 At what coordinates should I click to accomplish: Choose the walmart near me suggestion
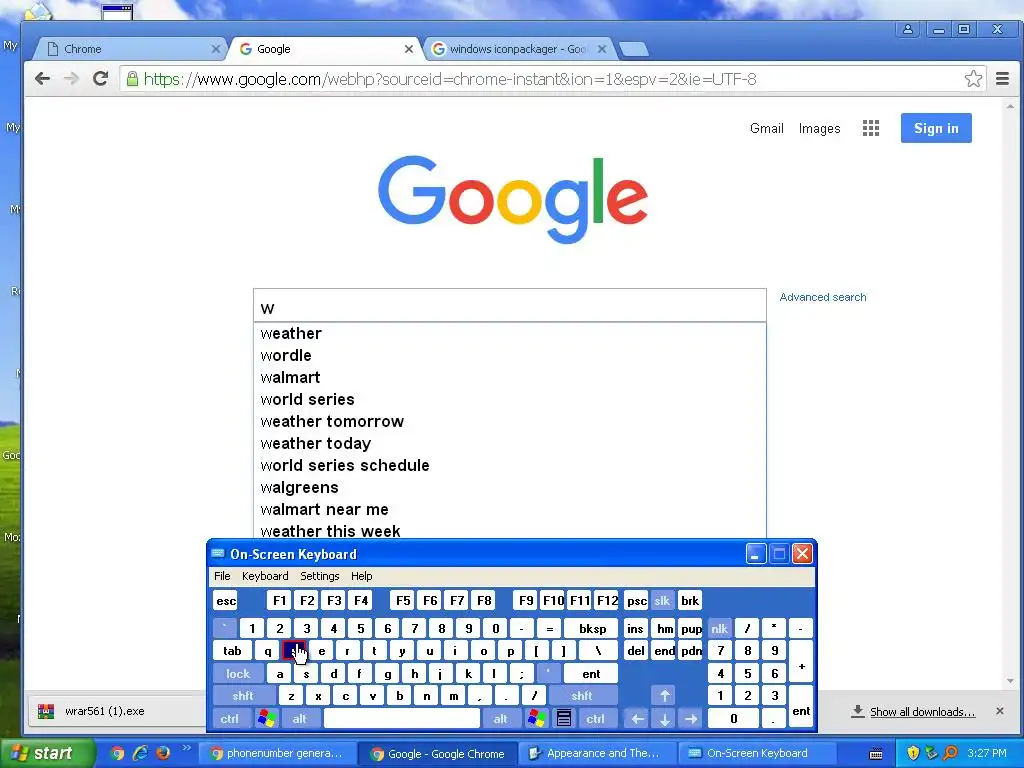pos(509,509)
